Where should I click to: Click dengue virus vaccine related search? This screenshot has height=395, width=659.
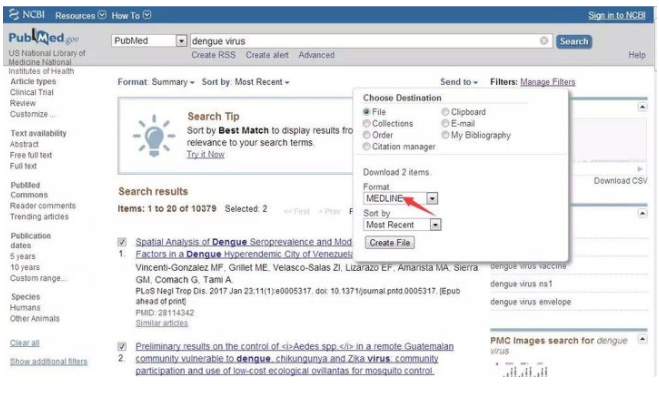[528, 266]
